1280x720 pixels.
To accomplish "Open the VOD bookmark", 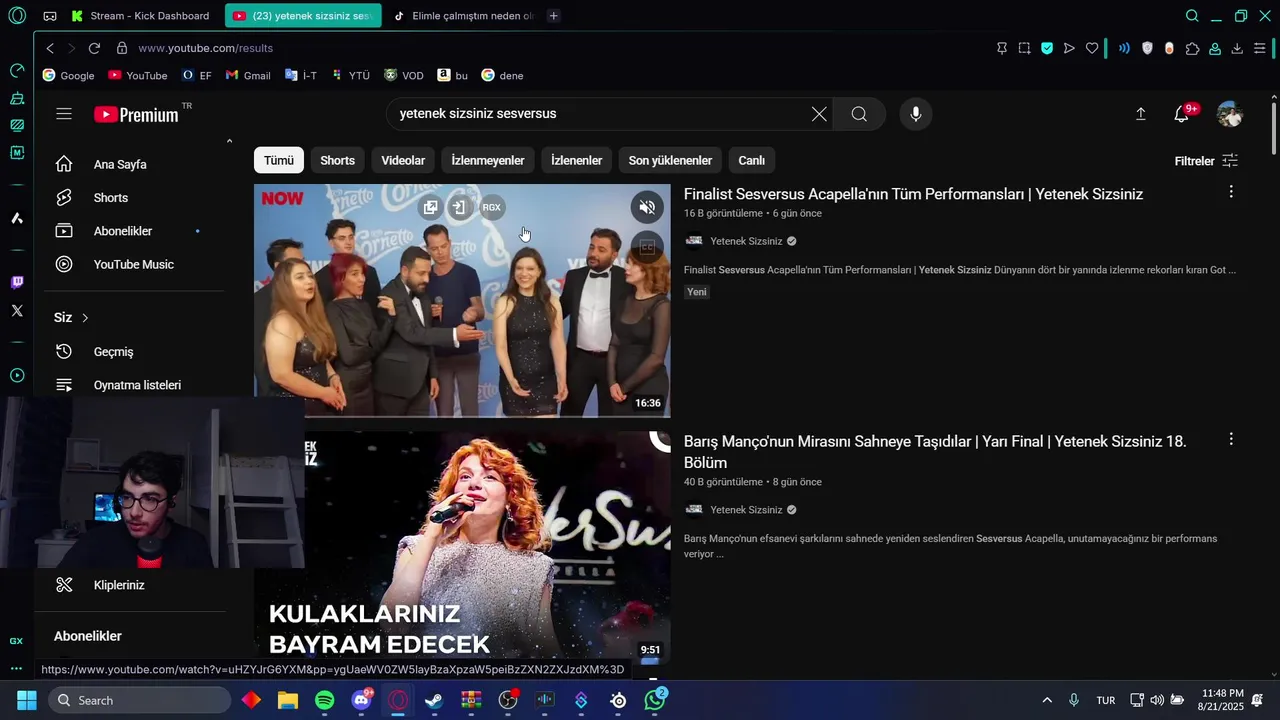I will 404,75.
